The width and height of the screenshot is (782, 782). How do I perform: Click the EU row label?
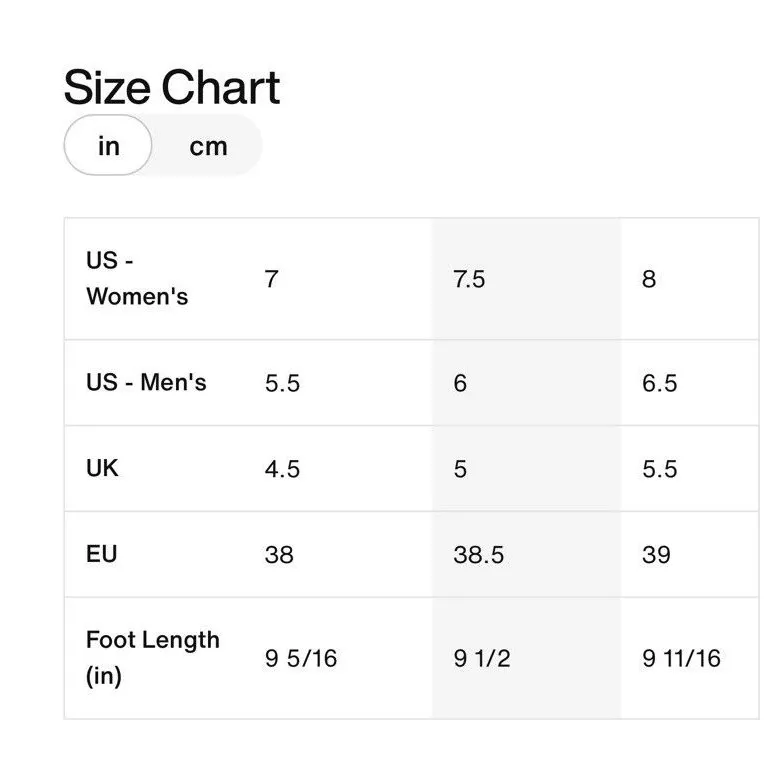tap(101, 553)
